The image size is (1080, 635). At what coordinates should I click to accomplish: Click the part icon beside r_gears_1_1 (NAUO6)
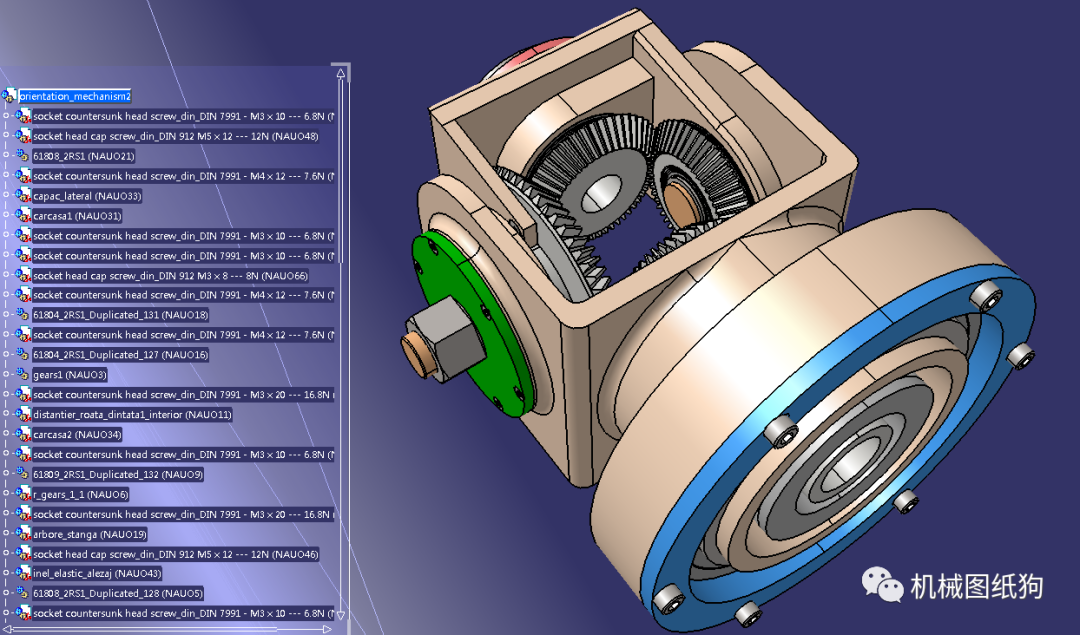click(x=23, y=494)
